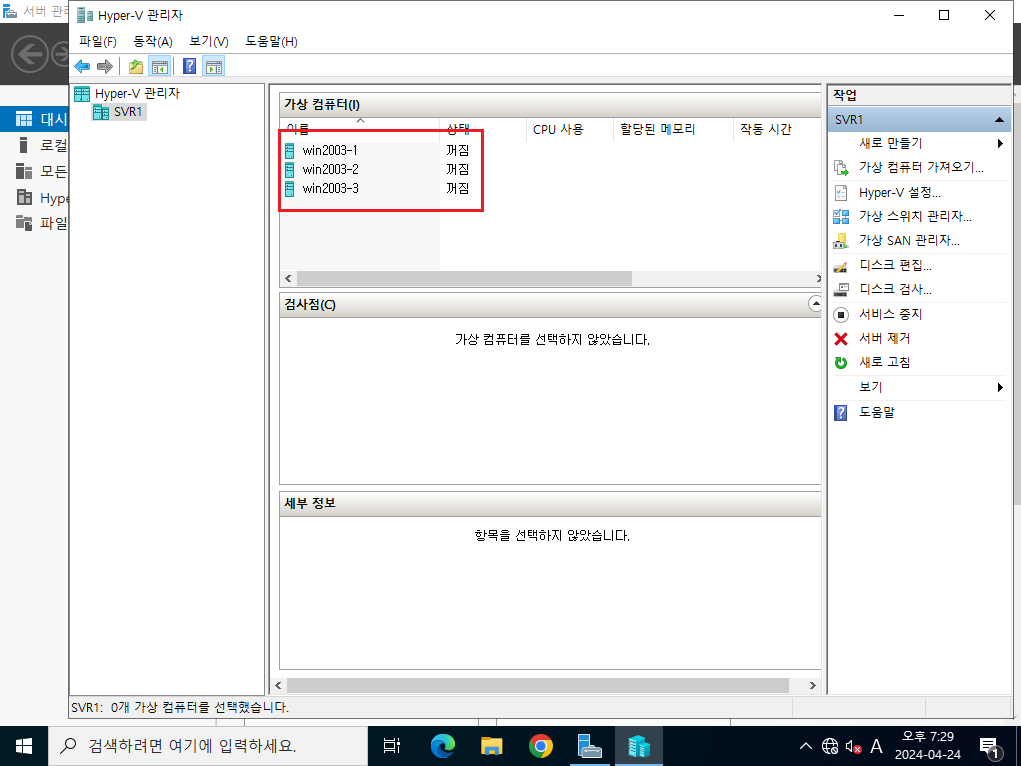Open the 보기(V) menu
Image resolution: width=1021 pixels, height=766 pixels.
pos(208,42)
